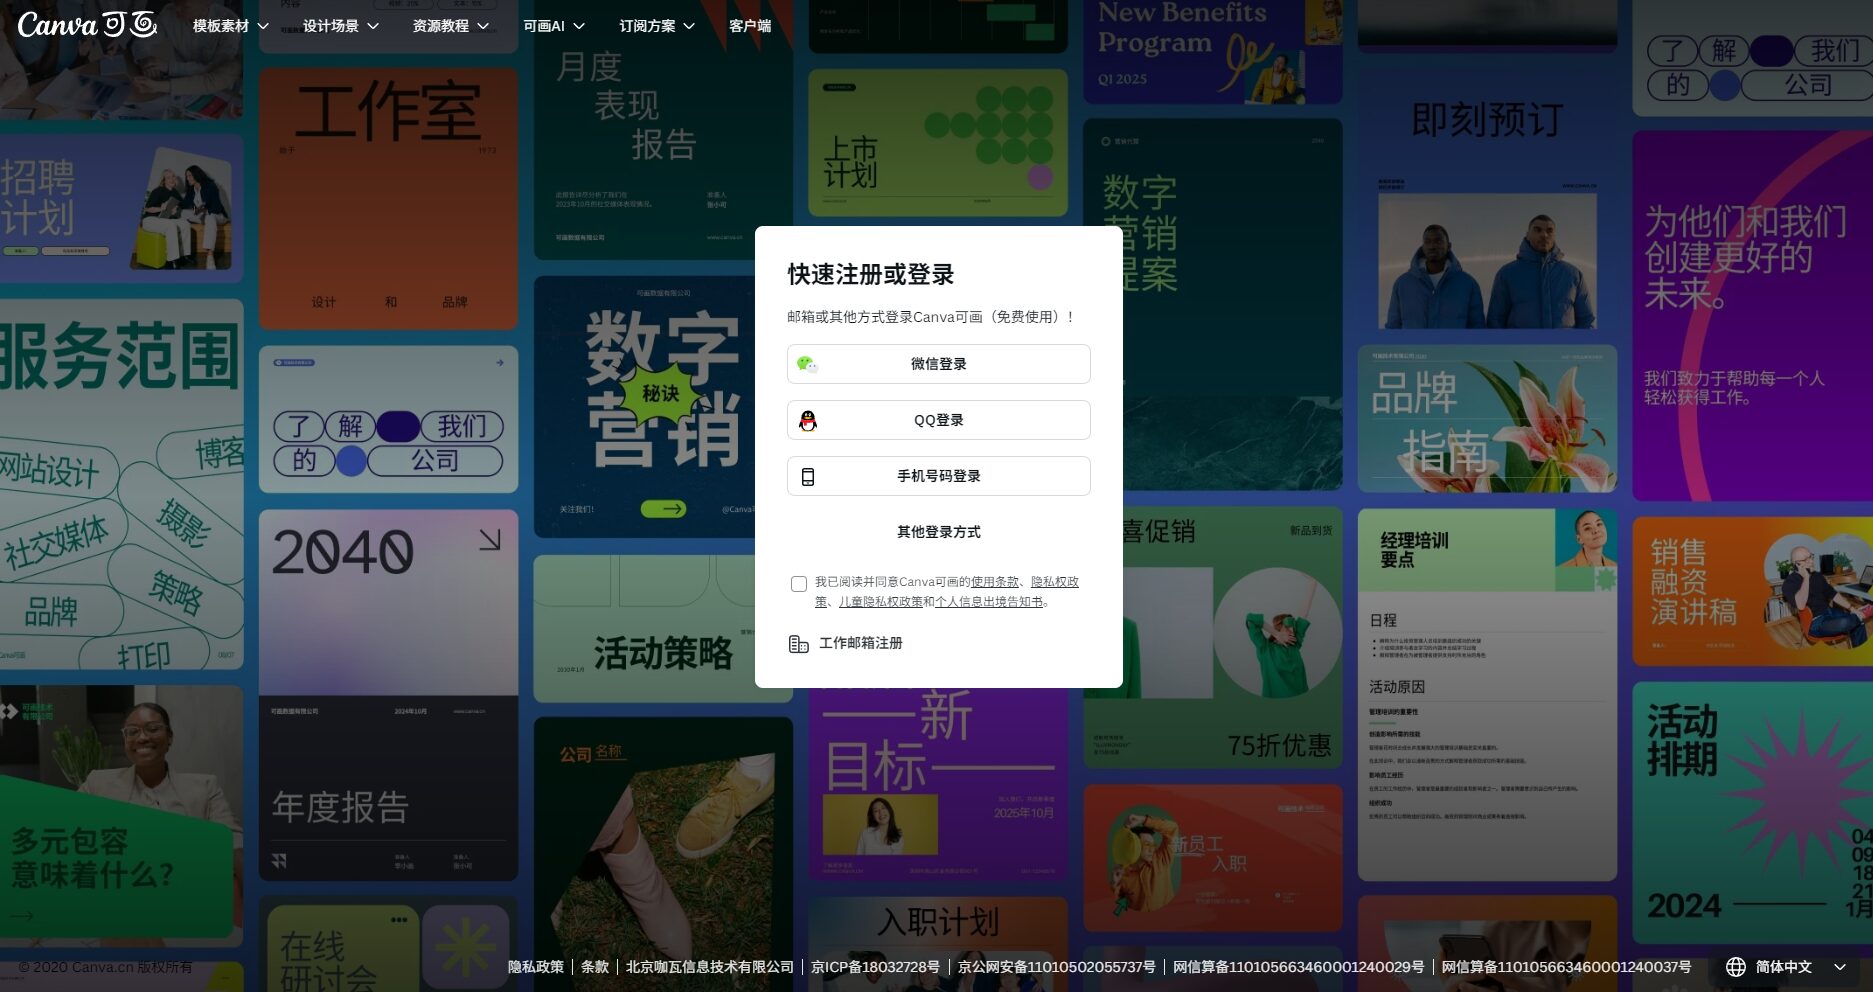Open 儿童隐私权政策 link
The width and height of the screenshot is (1873, 992).
pos(880,602)
